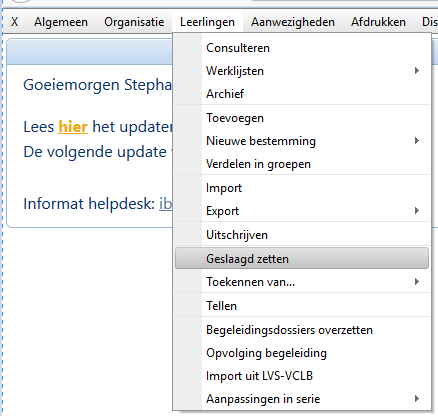This screenshot has width=438, height=416.
Task: Click the X menu bar item
Action: tap(14, 22)
